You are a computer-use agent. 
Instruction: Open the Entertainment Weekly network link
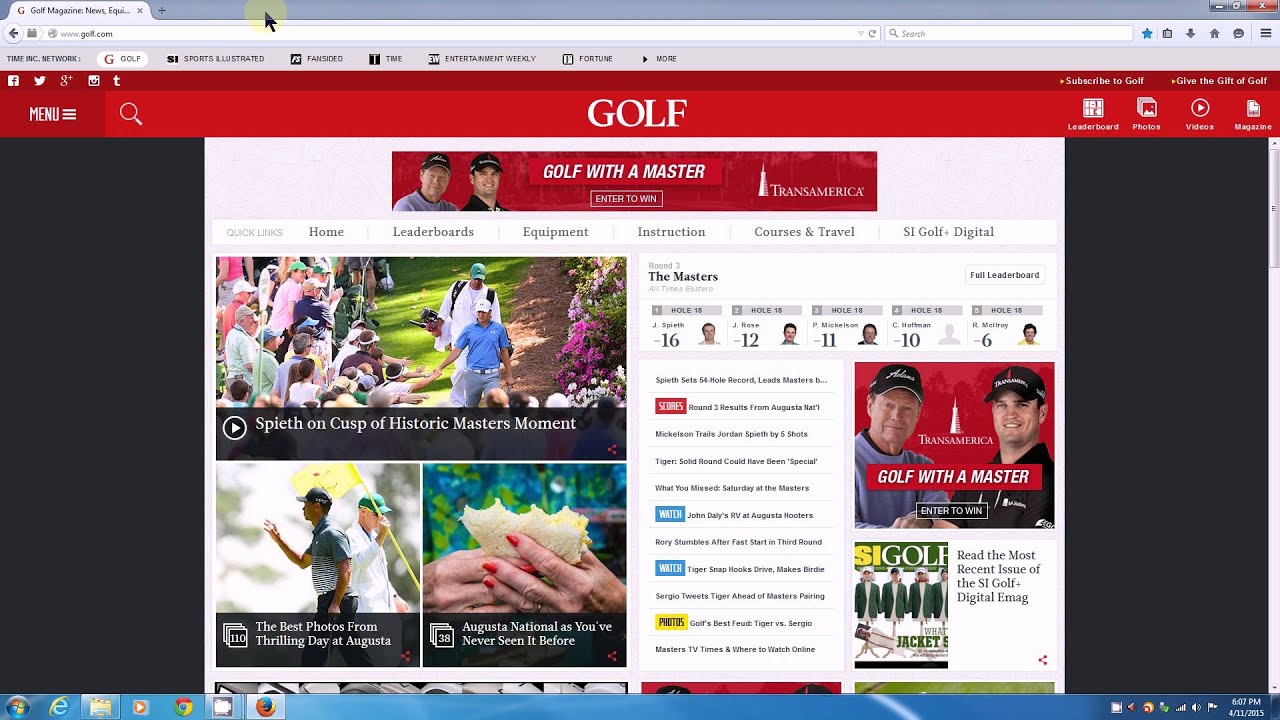(x=482, y=59)
